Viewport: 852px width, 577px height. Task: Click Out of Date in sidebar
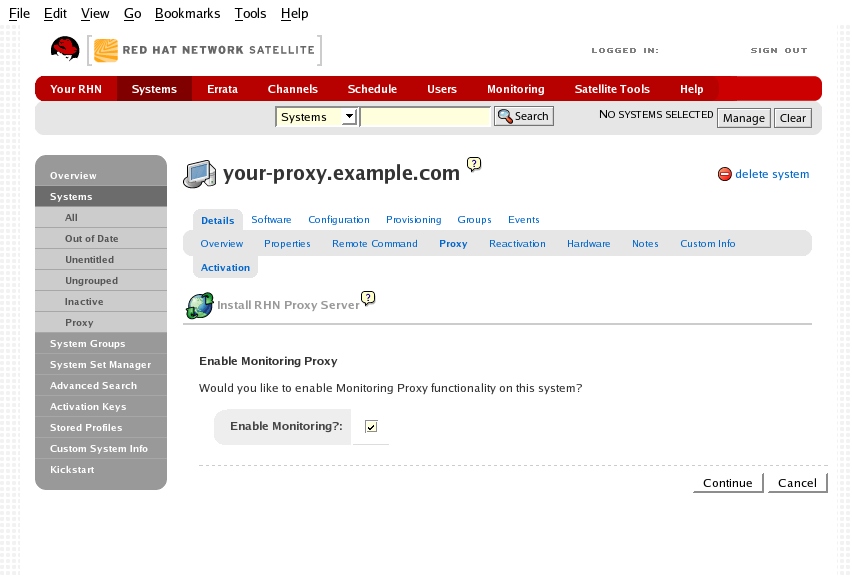[x=101, y=239]
